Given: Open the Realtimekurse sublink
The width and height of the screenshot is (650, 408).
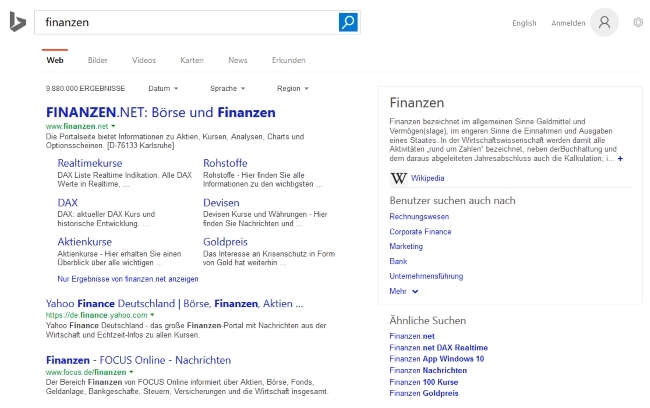Looking at the screenshot, I should [x=90, y=163].
